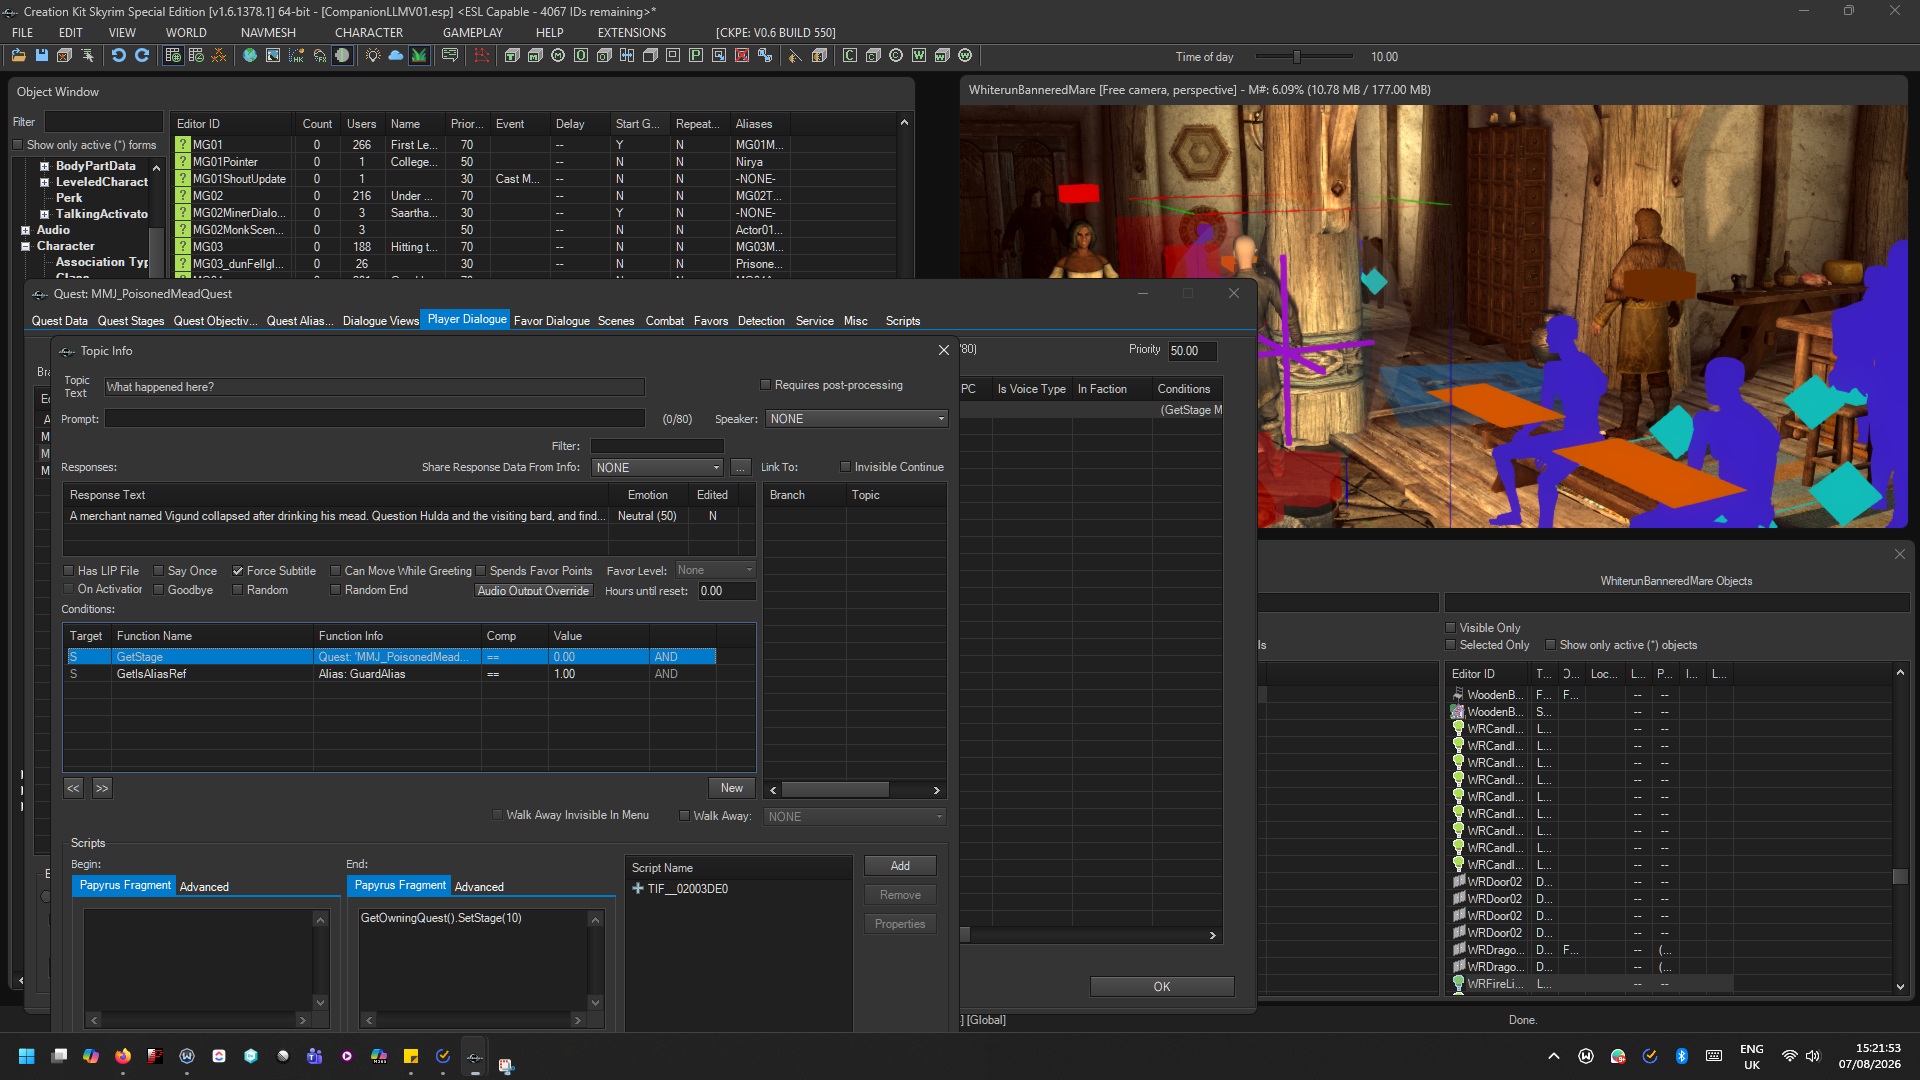Viewport: 1920px width, 1080px height.
Task: Open the WORLD menu
Action: (186, 32)
